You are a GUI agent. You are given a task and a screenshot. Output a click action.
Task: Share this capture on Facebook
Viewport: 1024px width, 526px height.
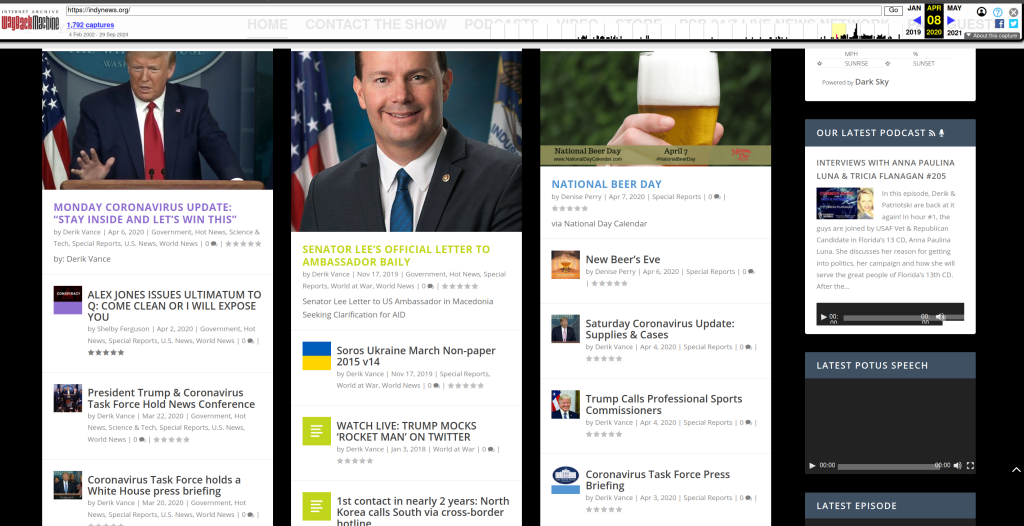999,24
